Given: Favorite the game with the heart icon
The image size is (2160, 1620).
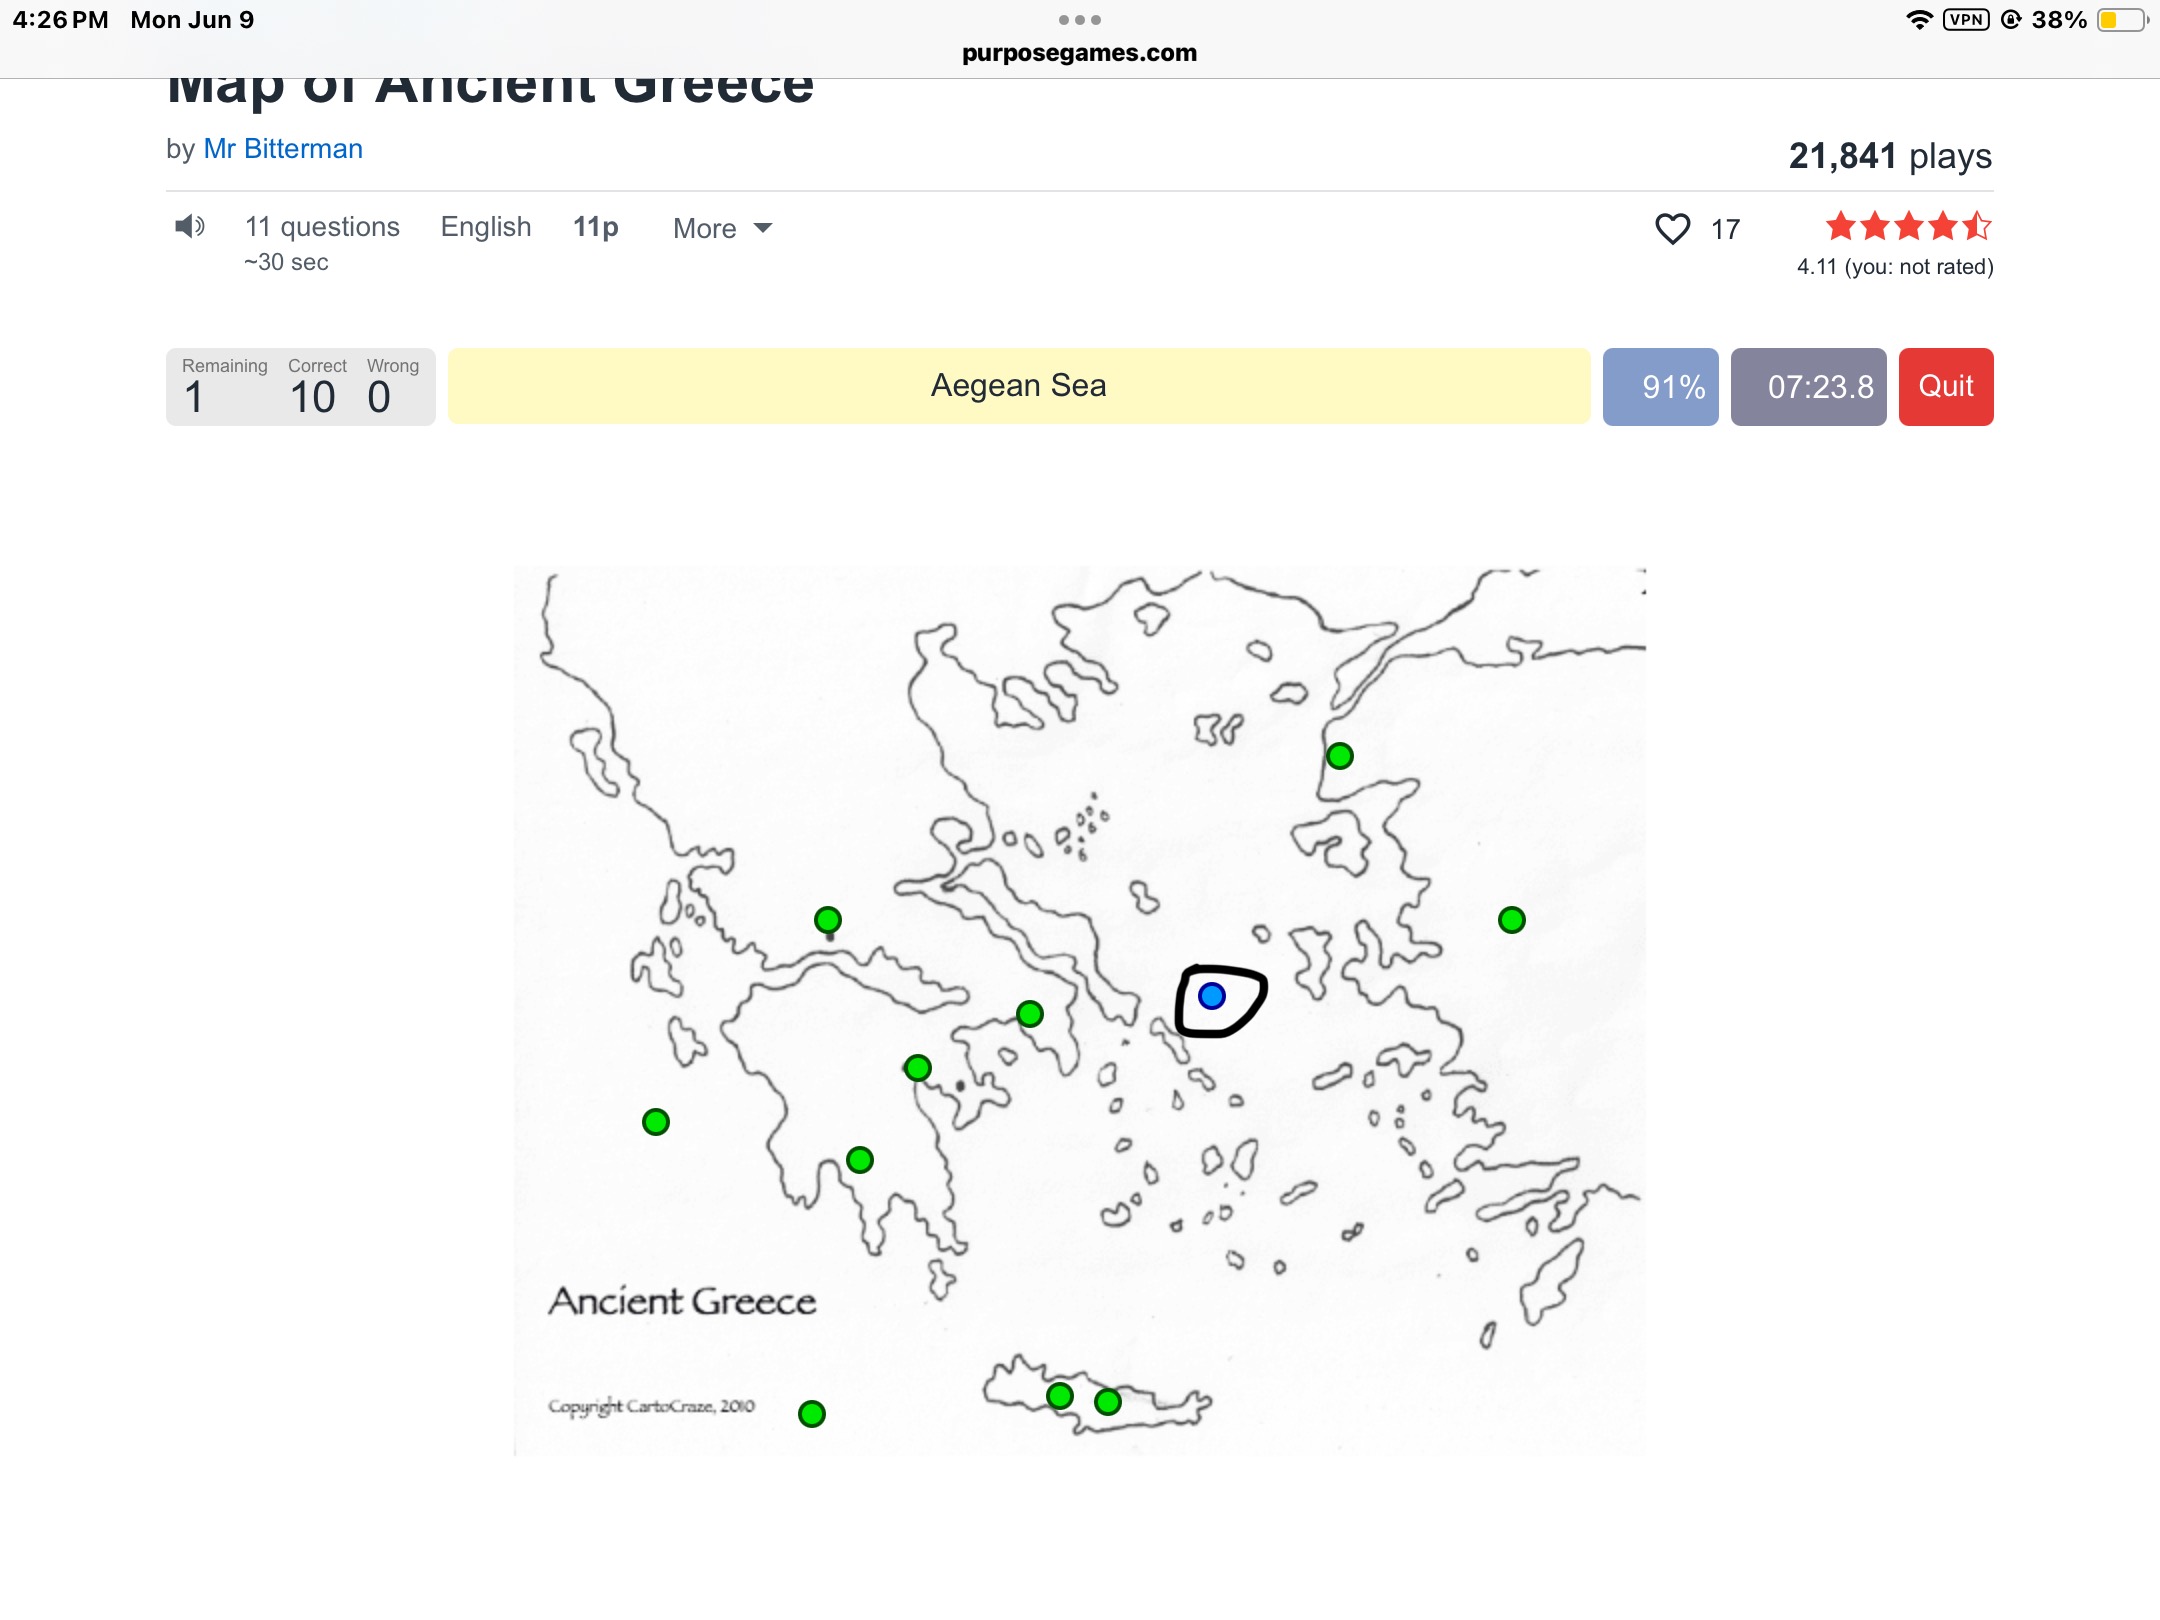Looking at the screenshot, I should pos(1672,229).
